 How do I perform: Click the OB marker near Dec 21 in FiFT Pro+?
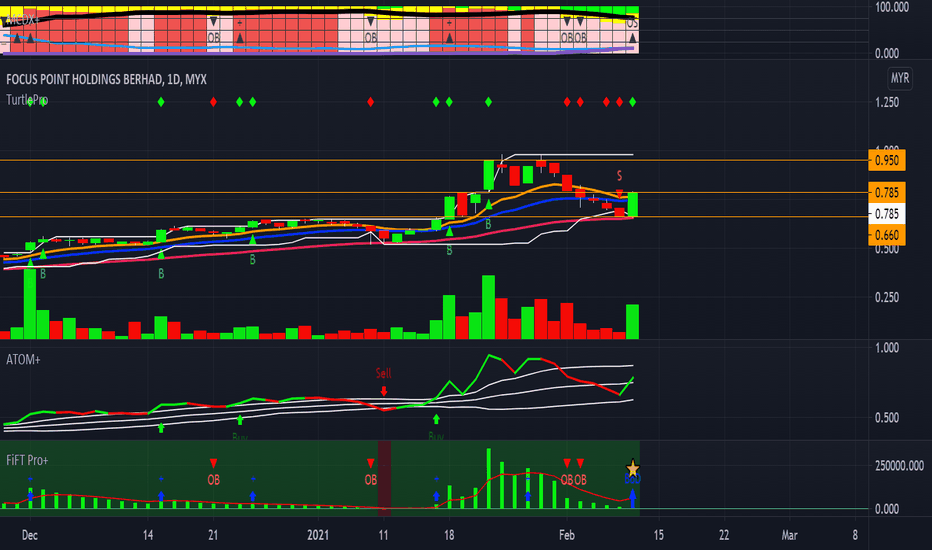pos(213,480)
